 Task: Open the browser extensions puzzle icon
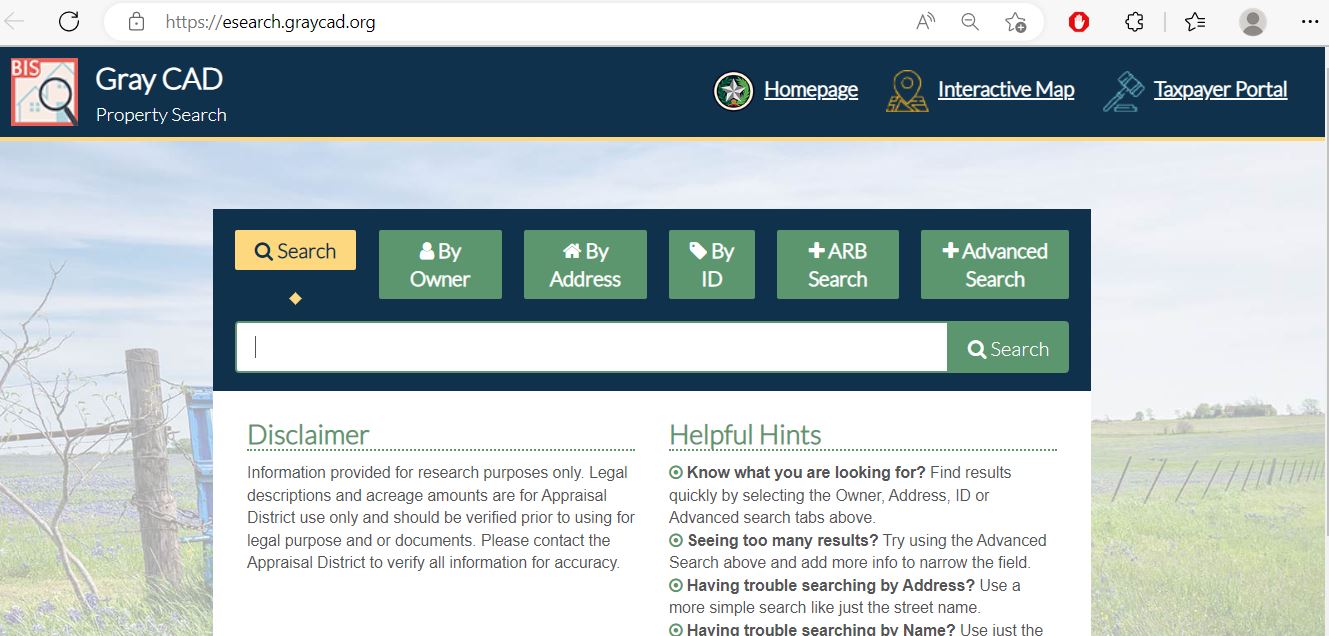pyautogui.click(x=1134, y=21)
